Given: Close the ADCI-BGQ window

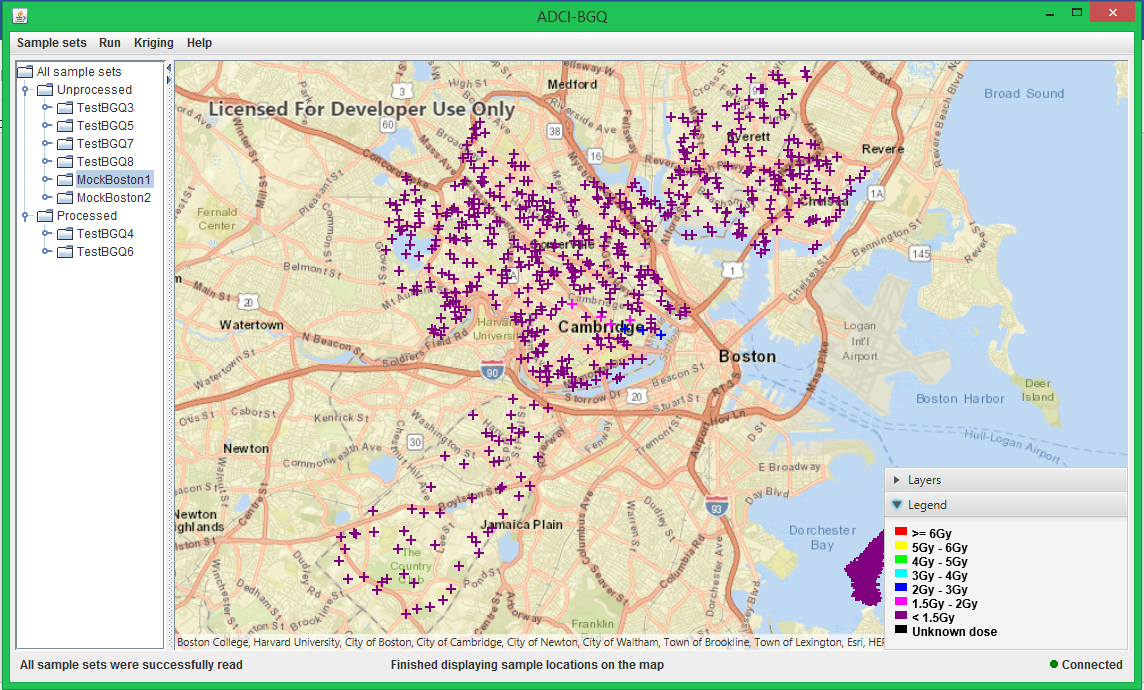Looking at the screenshot, I should click(1112, 12).
